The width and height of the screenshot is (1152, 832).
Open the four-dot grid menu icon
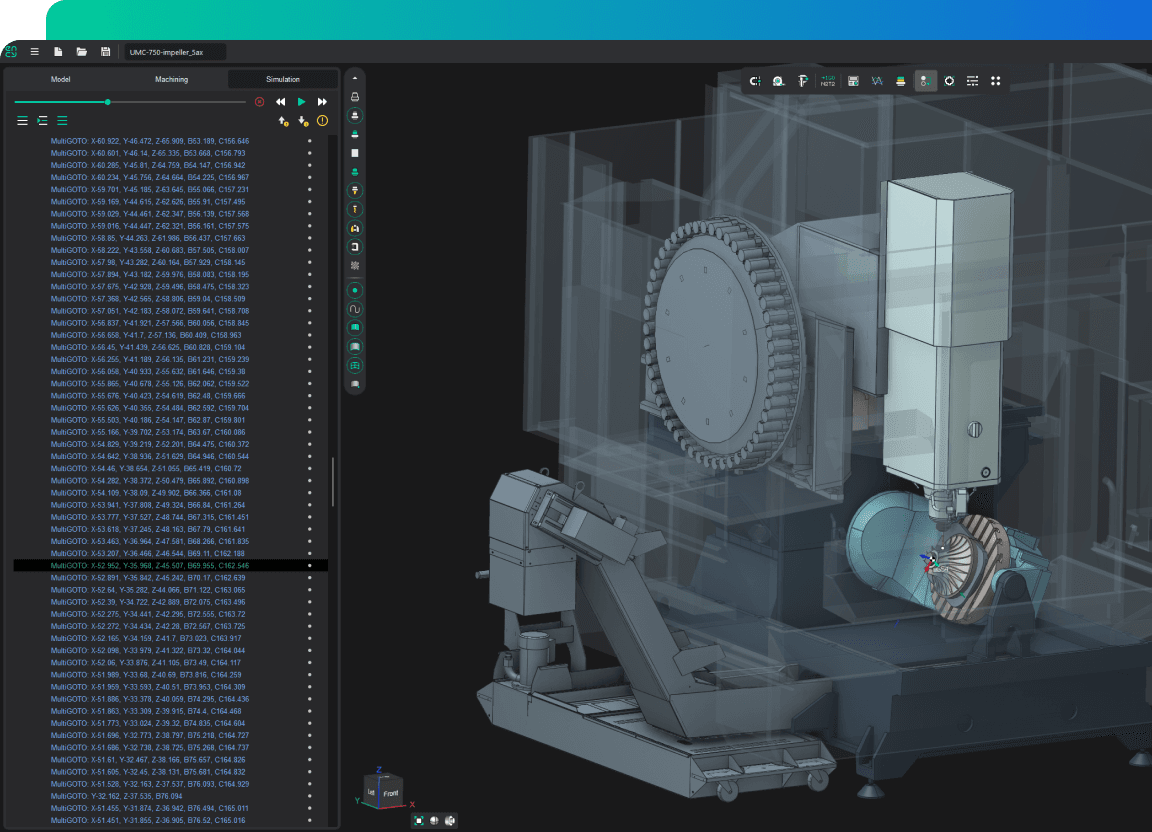coord(996,81)
